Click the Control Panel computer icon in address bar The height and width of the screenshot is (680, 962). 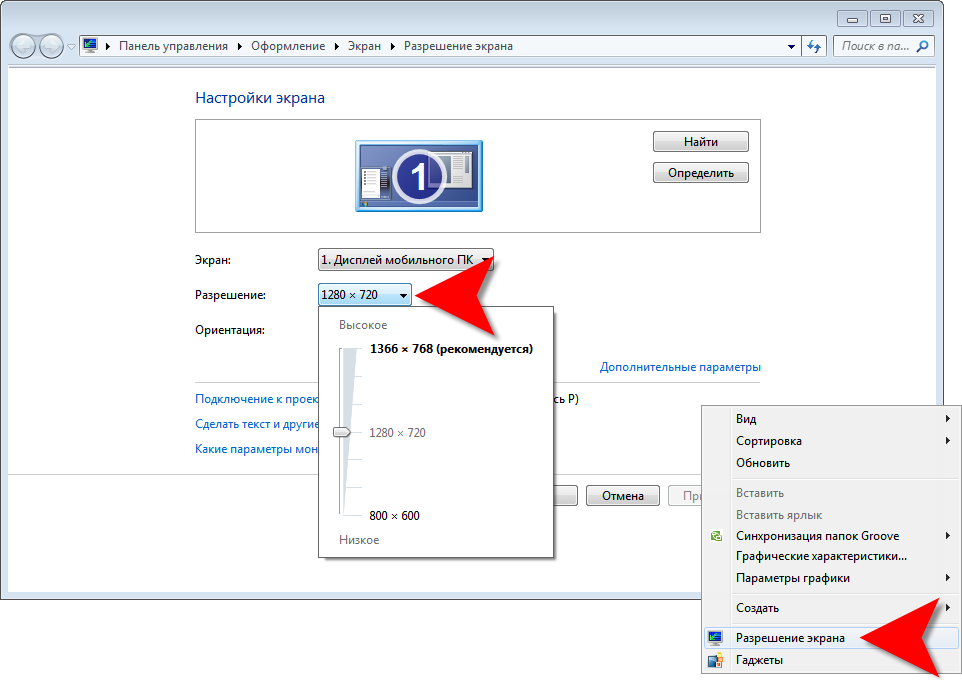(91, 46)
